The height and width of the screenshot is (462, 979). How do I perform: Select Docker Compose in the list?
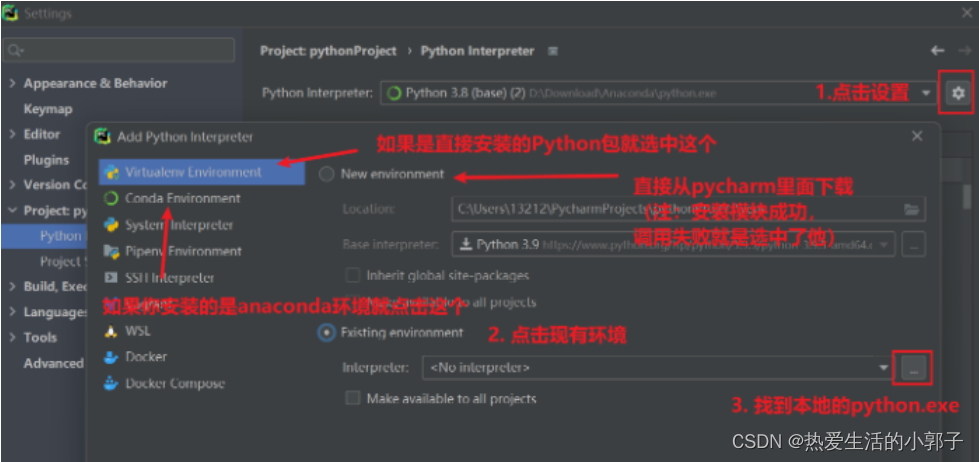(x=175, y=383)
